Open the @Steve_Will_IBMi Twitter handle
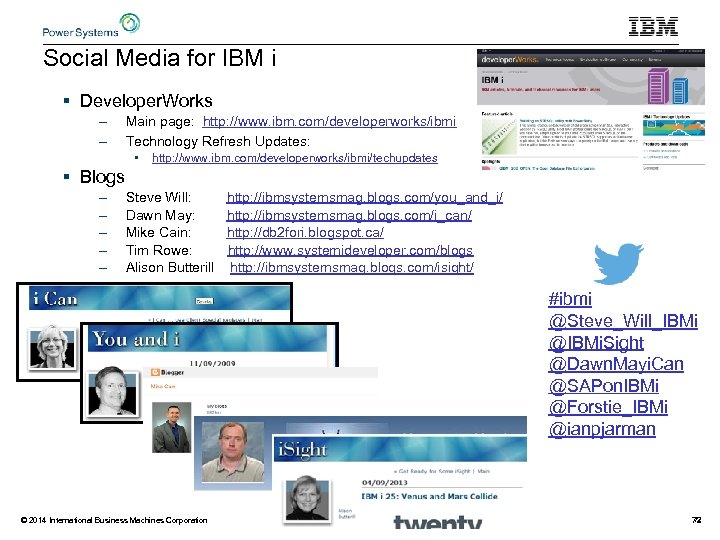Screen dimensions: 720x540 [623, 321]
